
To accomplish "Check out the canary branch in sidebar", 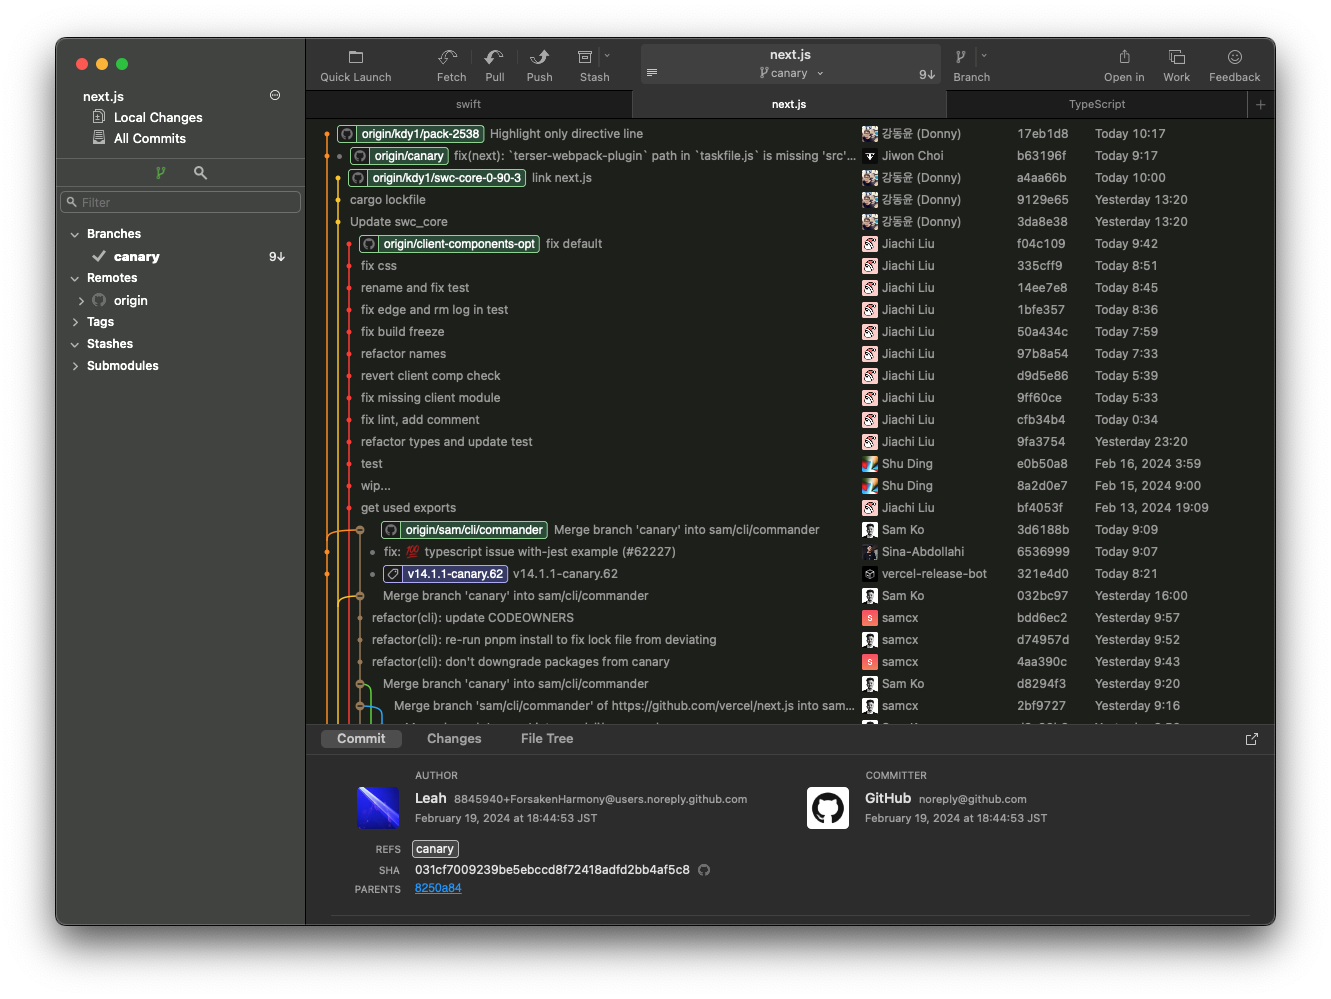I will pyautogui.click(x=137, y=257).
